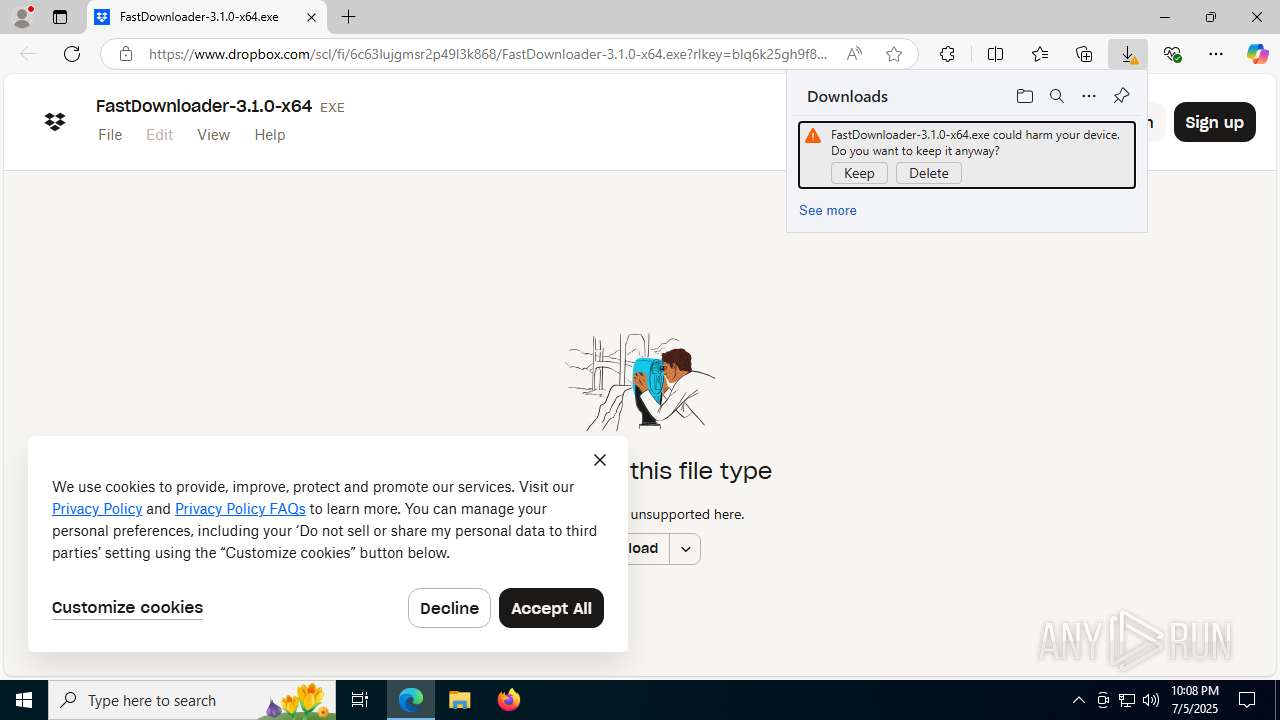
Task: Click See more in Downloads
Action: [828, 210]
